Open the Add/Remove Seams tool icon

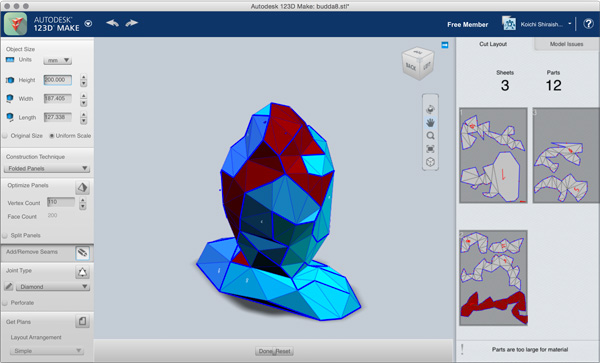[82, 253]
